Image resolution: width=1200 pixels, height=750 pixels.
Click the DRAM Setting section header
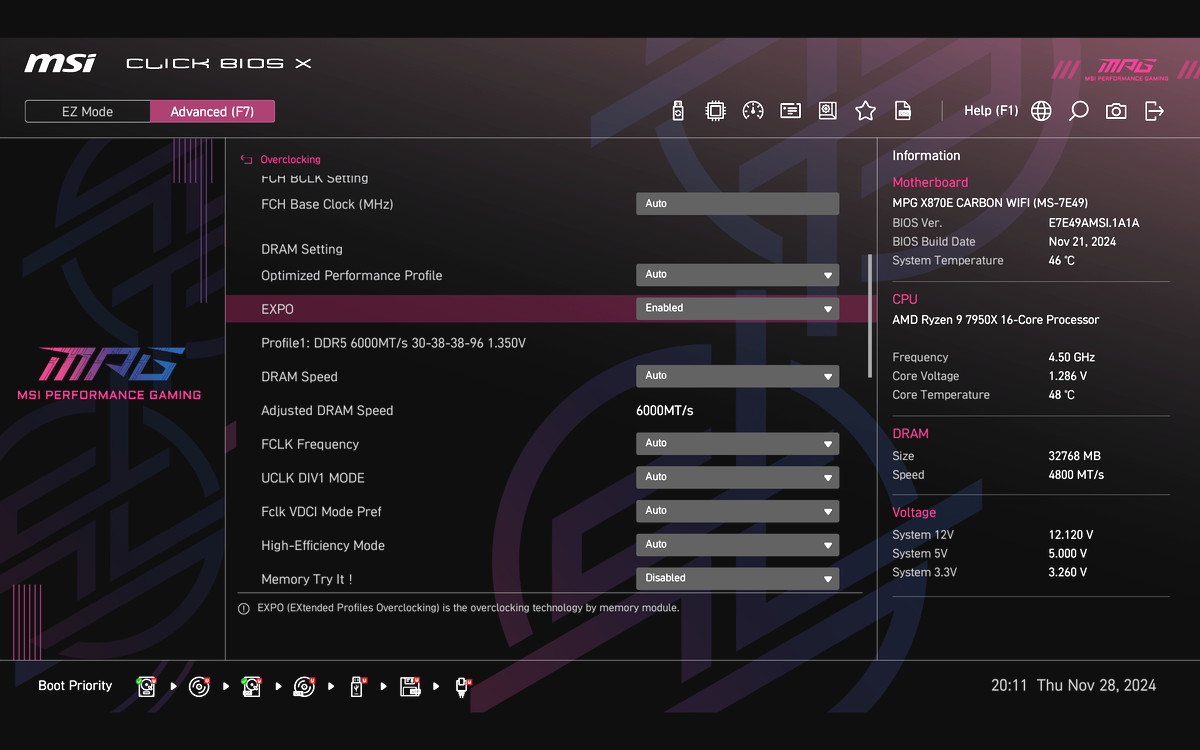click(302, 249)
